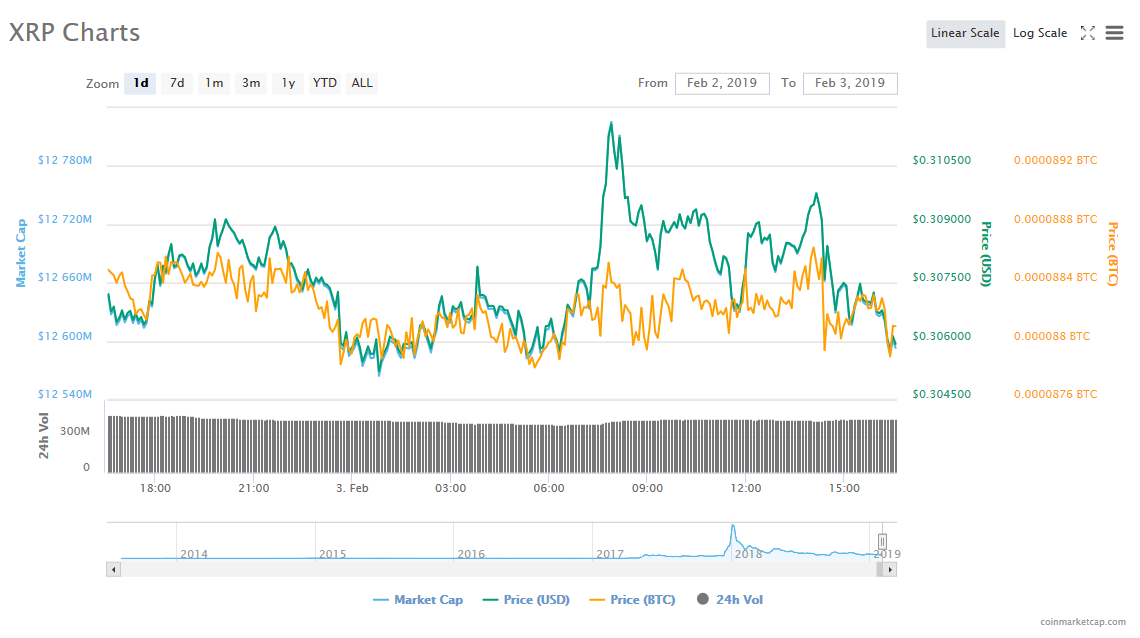
Task: Choose the 1y zoom option
Action: tap(288, 83)
